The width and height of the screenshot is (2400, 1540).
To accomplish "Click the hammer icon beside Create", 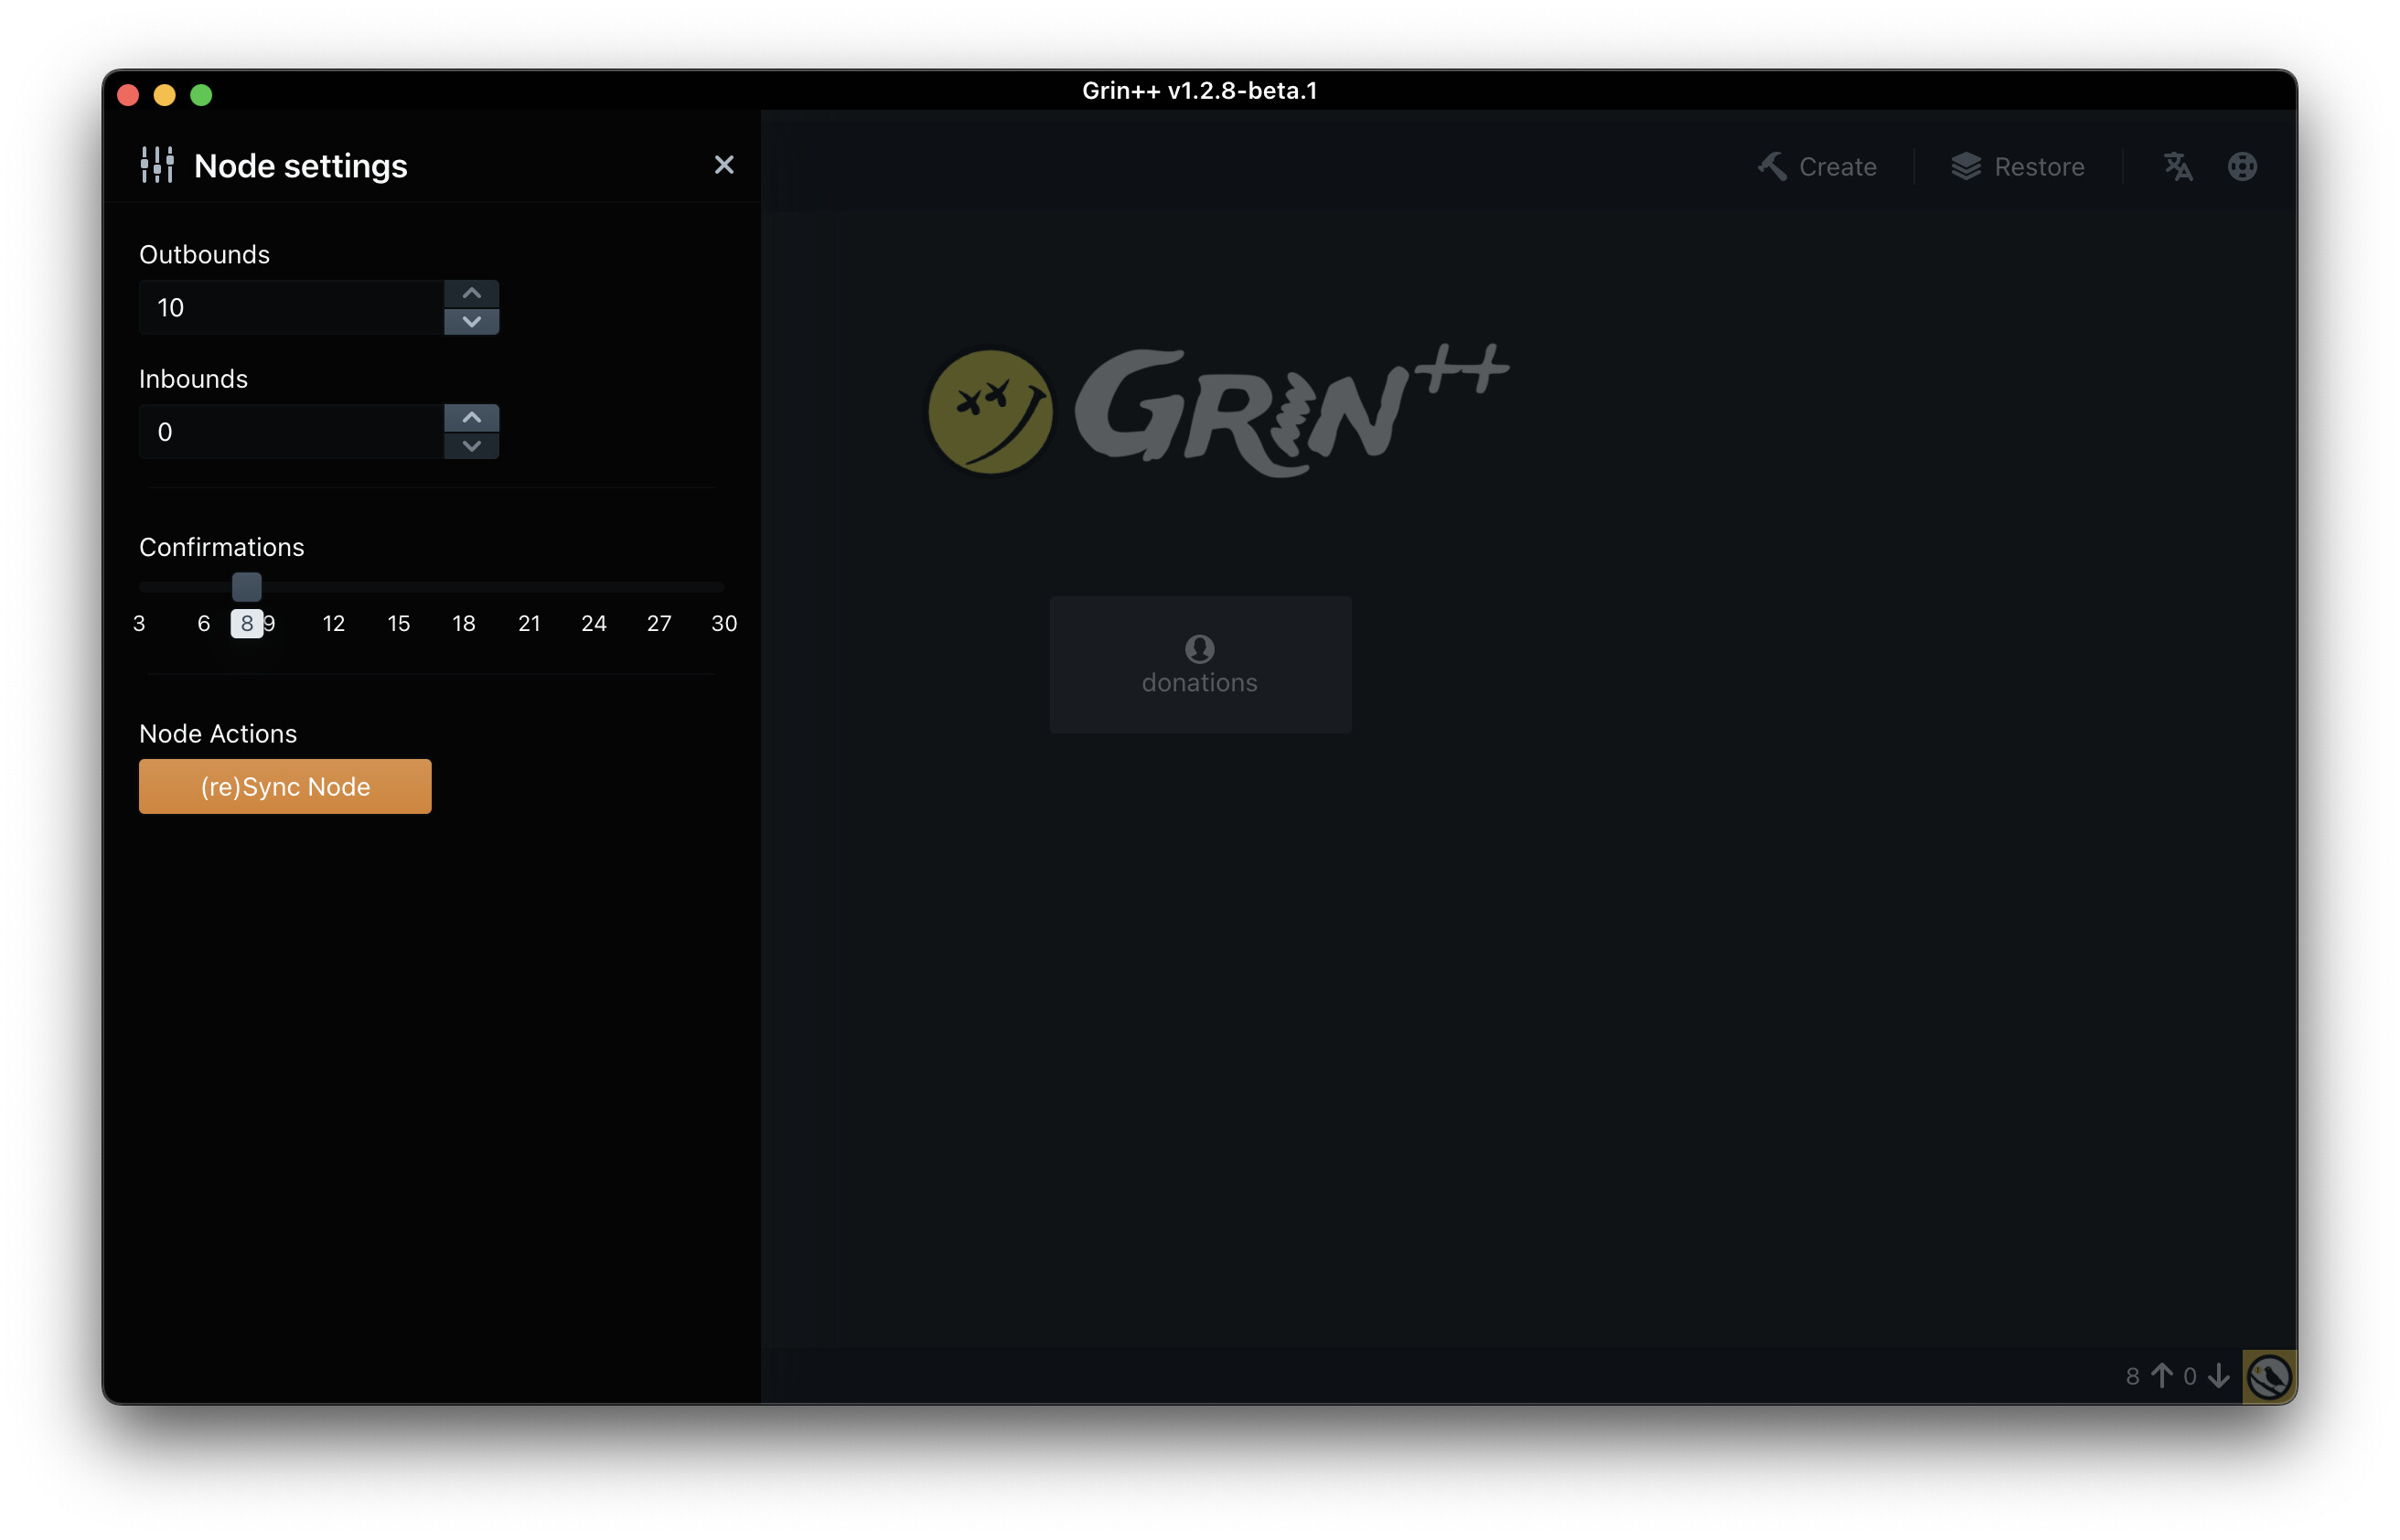I will click(x=1772, y=166).
